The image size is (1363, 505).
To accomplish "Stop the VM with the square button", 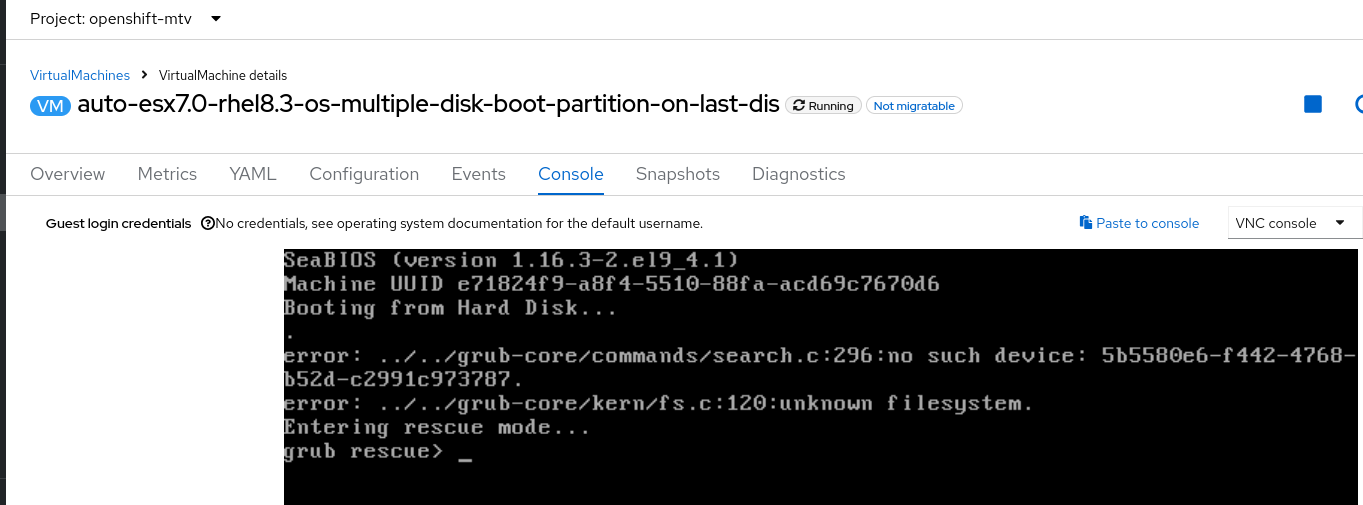I will (1313, 105).
